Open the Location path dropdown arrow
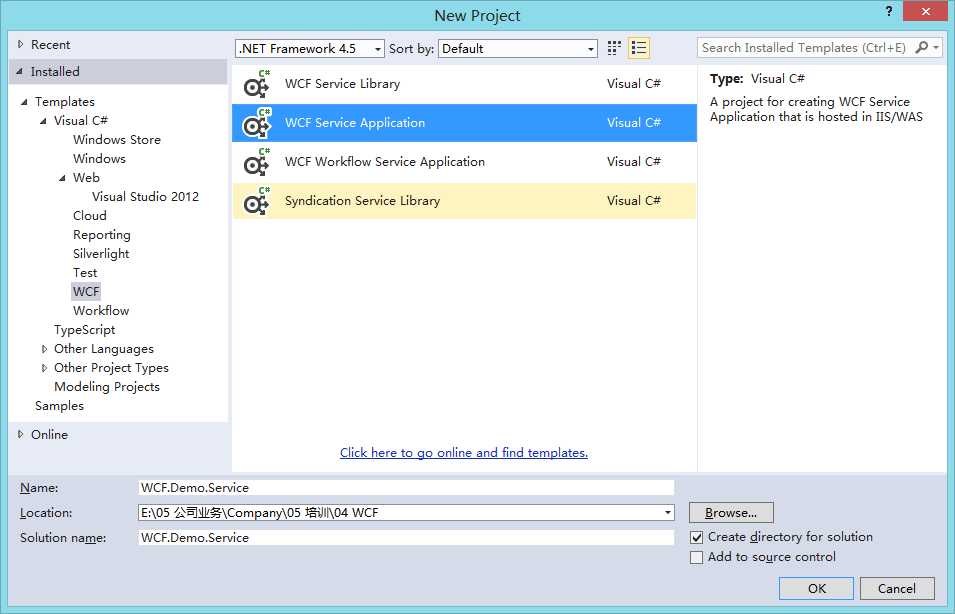This screenshot has width=955, height=614. coord(668,513)
